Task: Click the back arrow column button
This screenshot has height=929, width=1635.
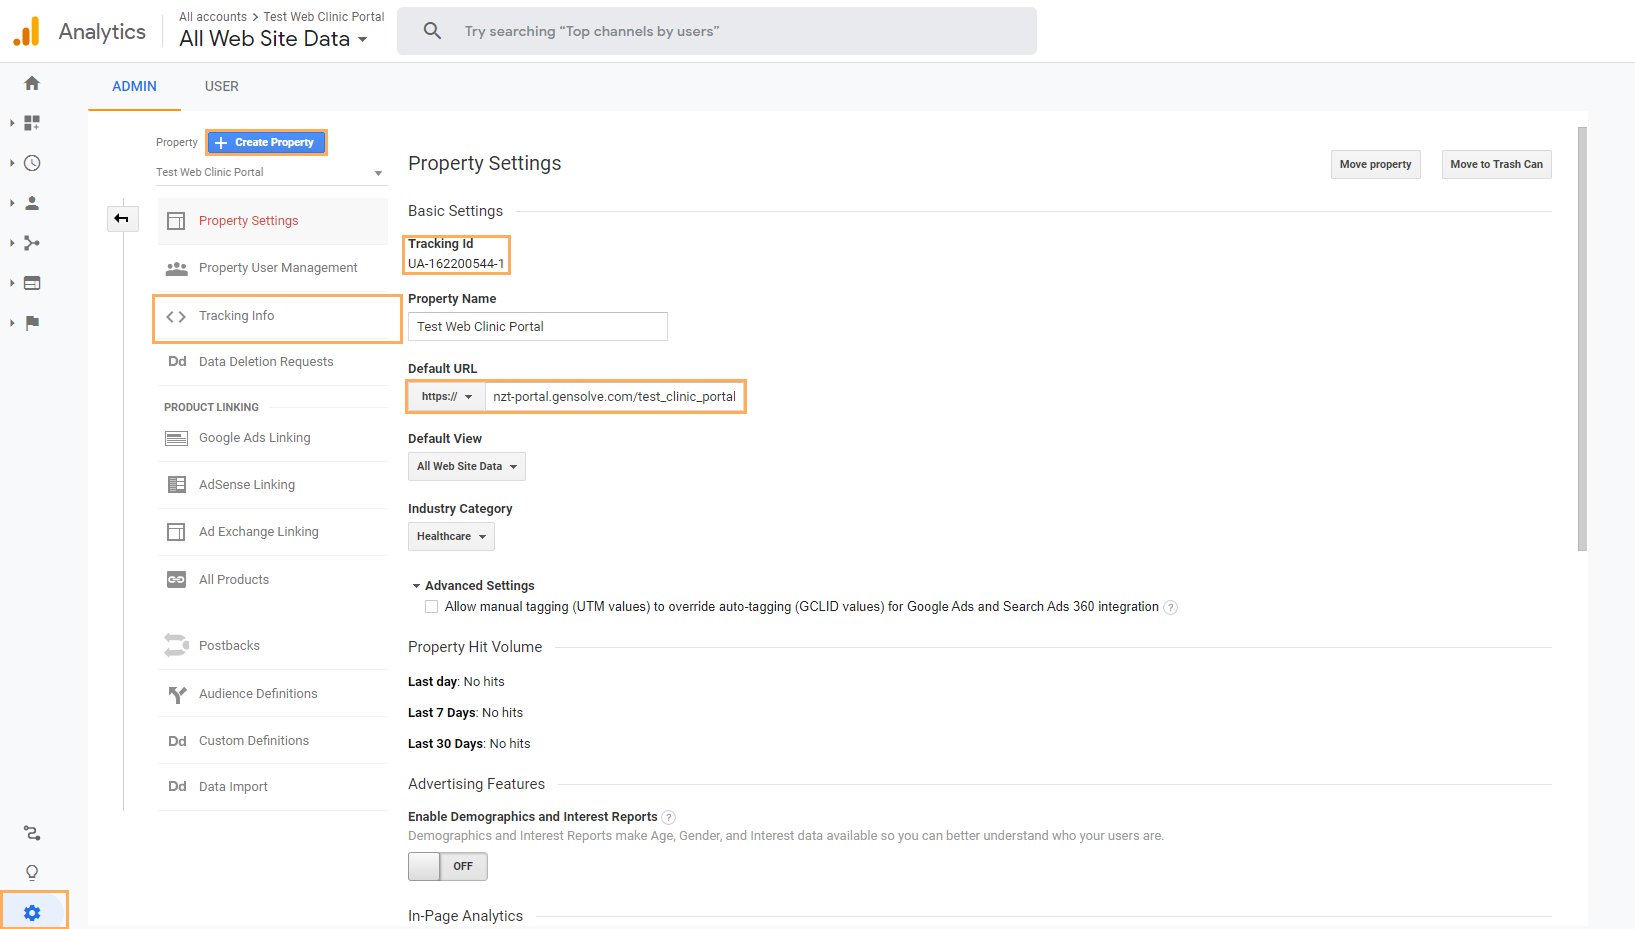Action: [122, 218]
